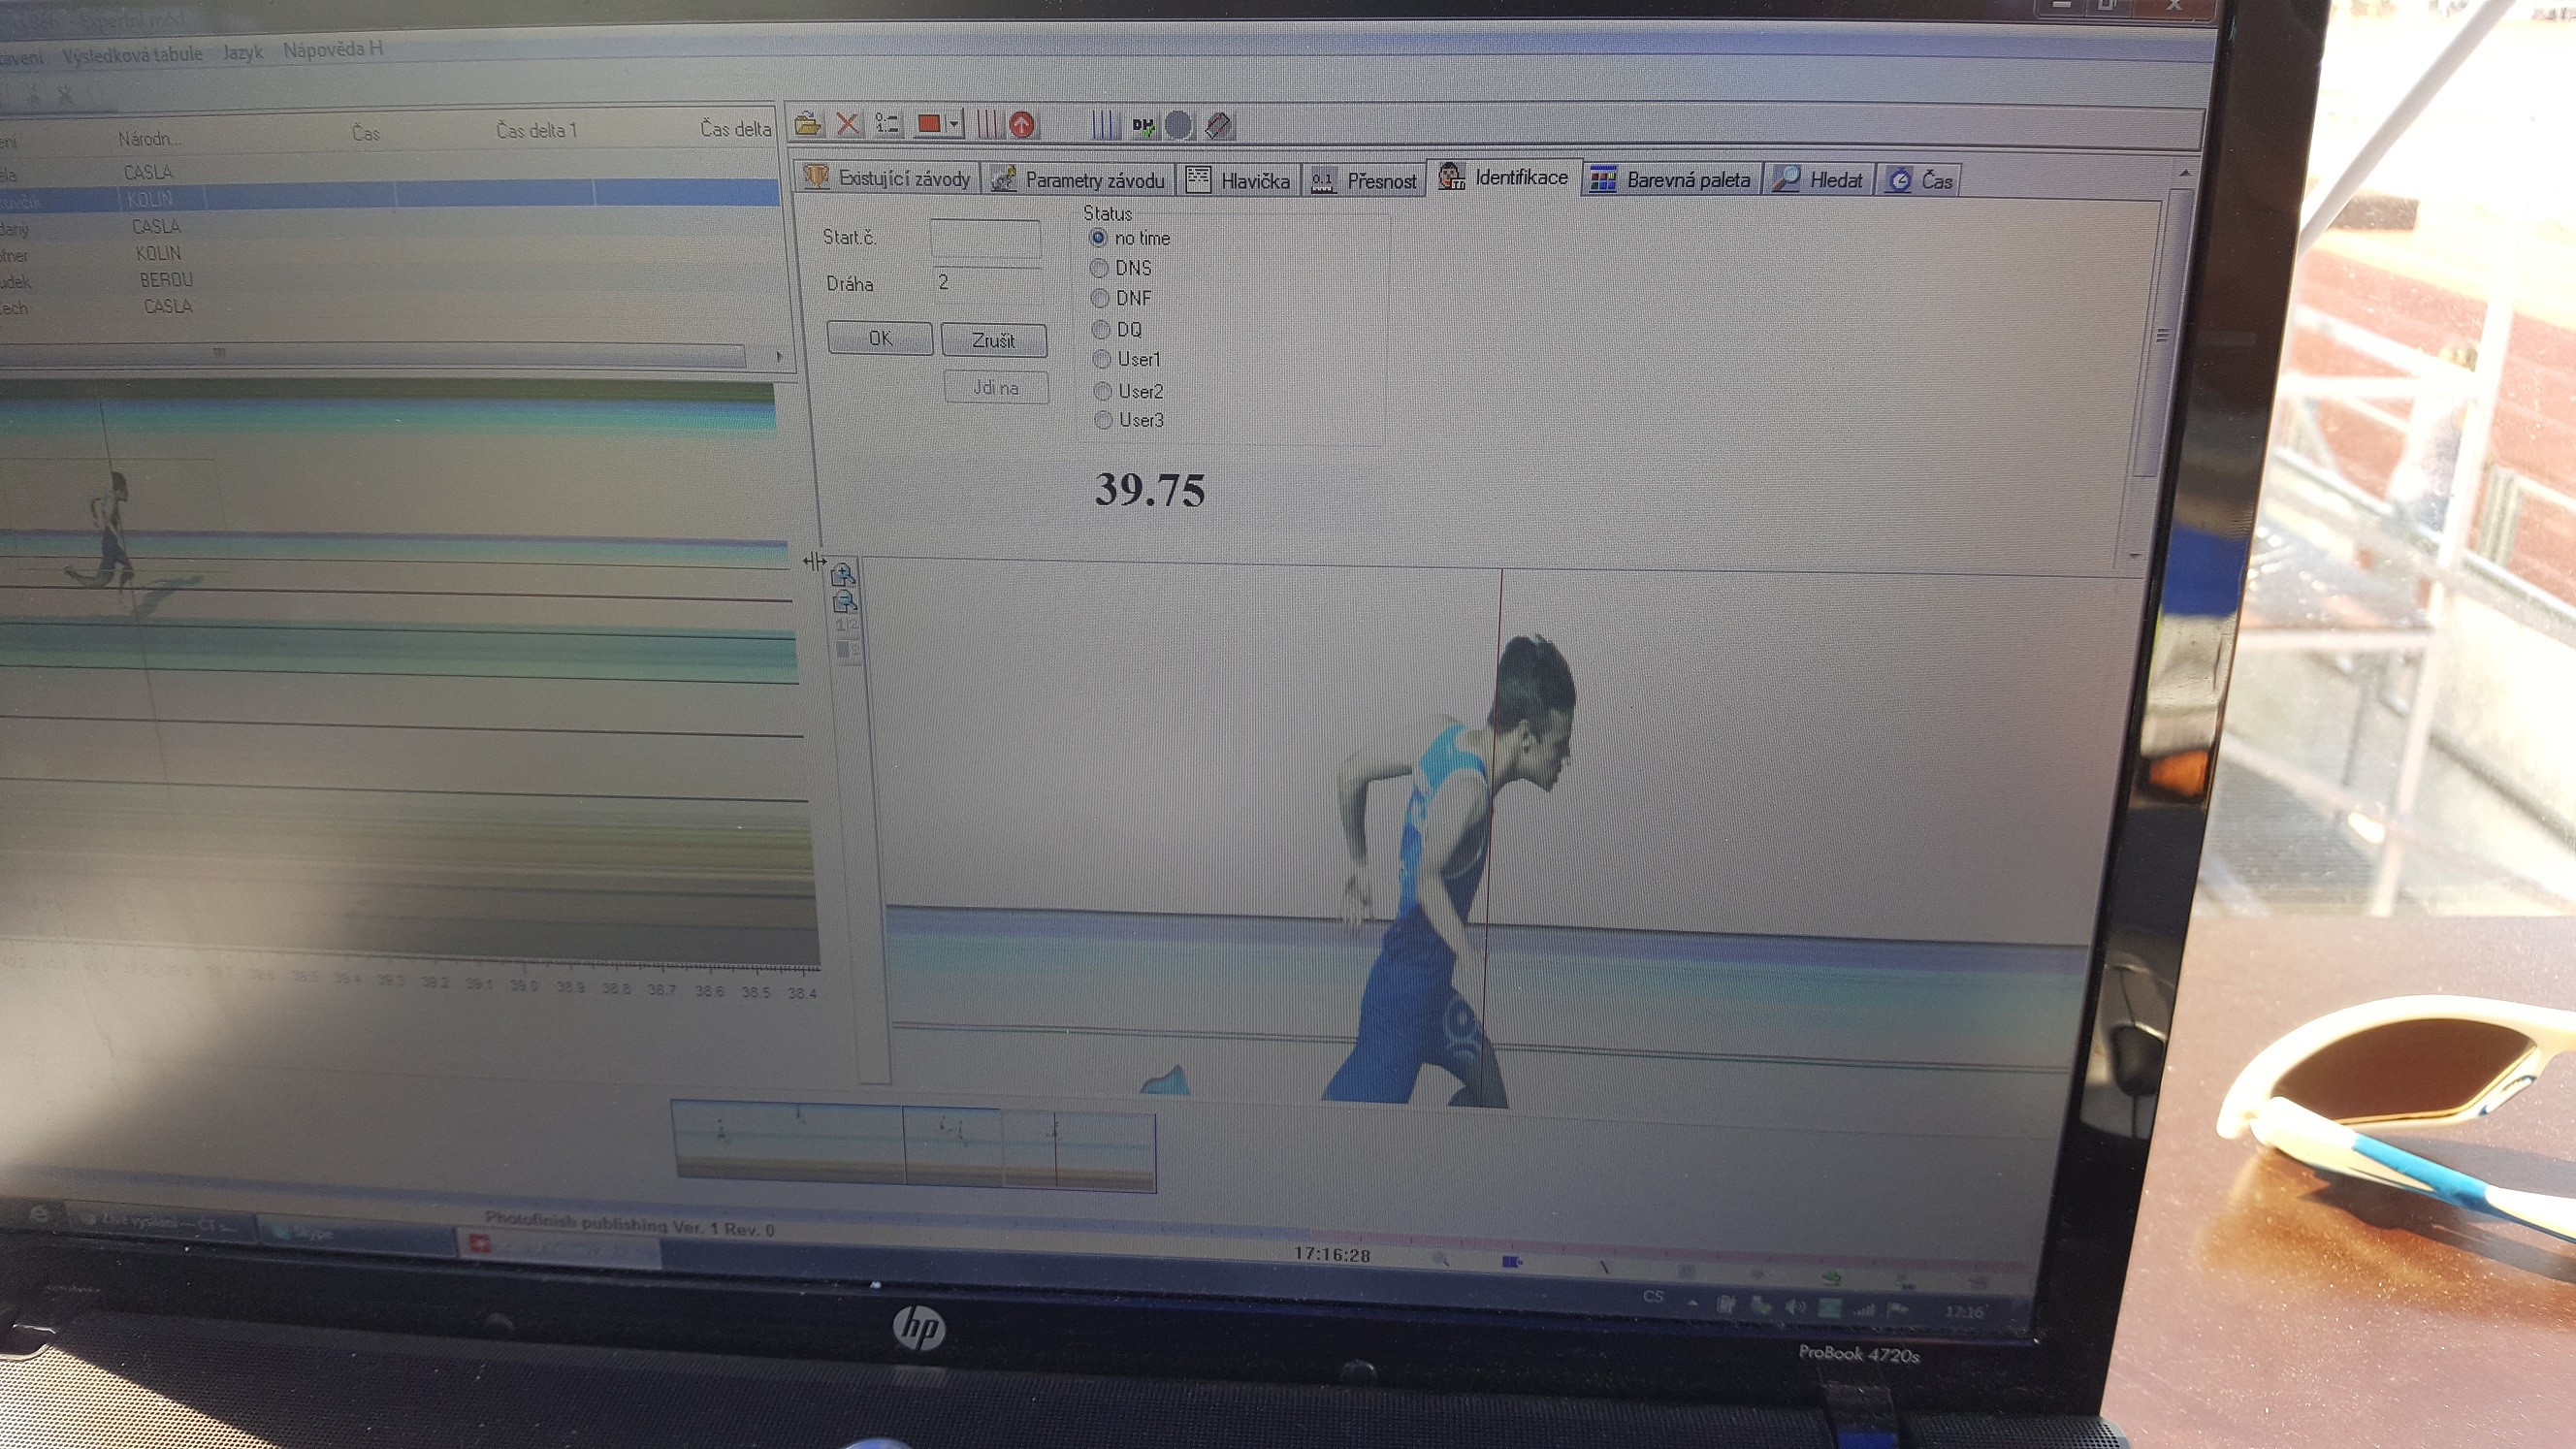
Task: Open the Hlavička tab
Action: [x=1238, y=180]
